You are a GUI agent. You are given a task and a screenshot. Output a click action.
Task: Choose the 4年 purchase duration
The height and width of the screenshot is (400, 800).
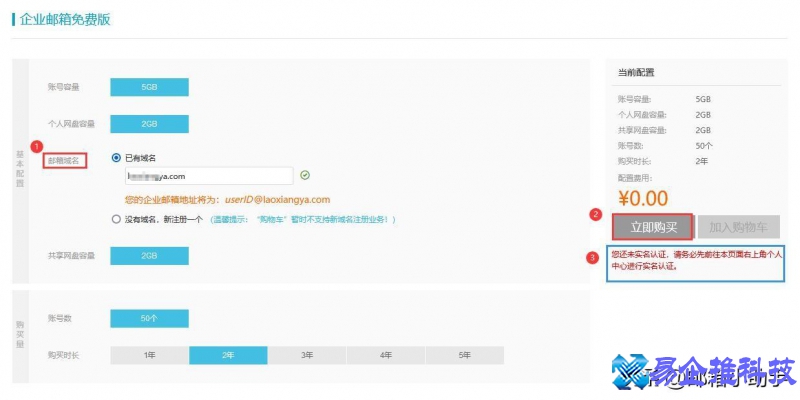(386, 355)
